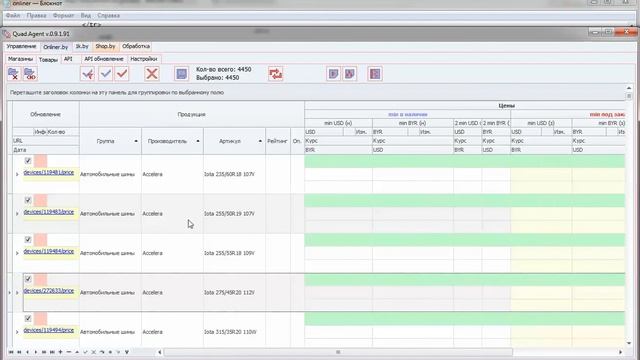Switch to the 1k.by tab

tap(82, 47)
